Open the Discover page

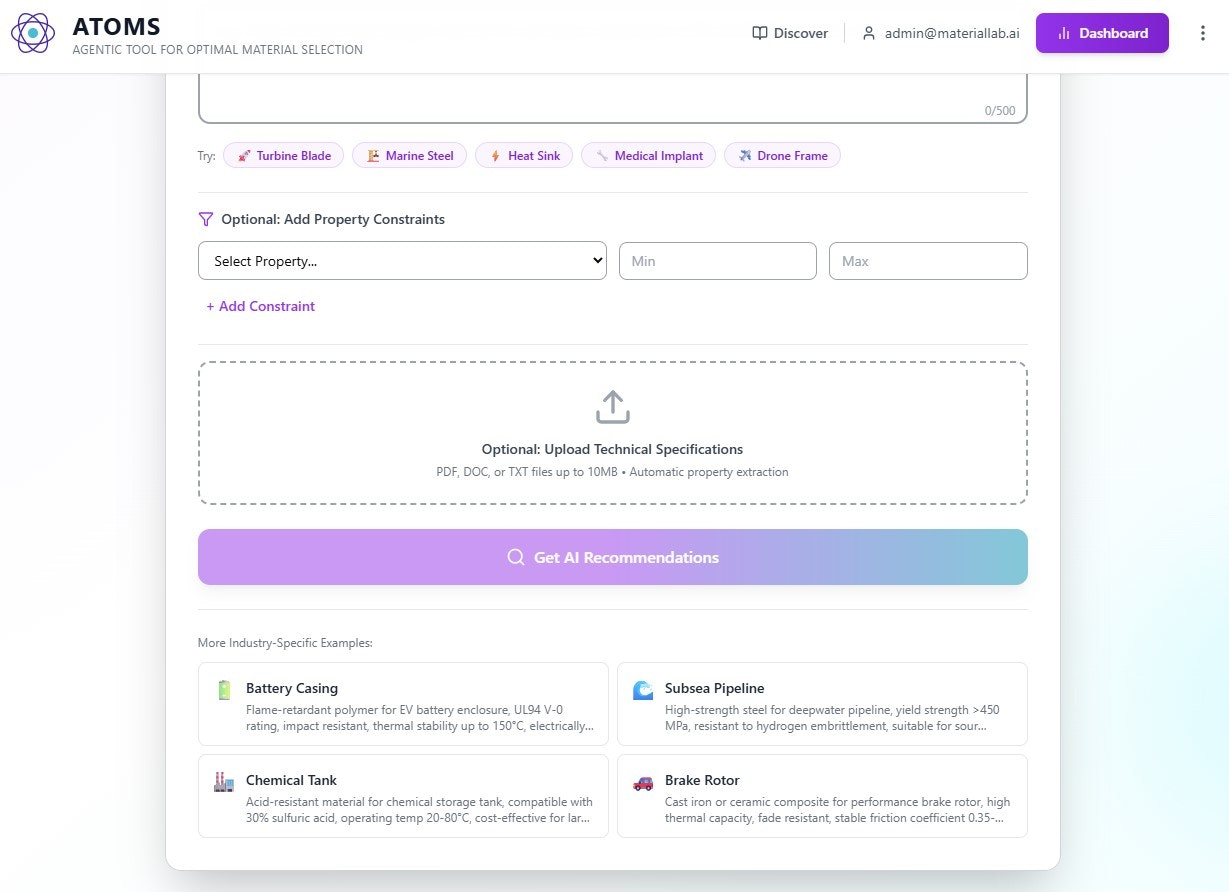(790, 33)
